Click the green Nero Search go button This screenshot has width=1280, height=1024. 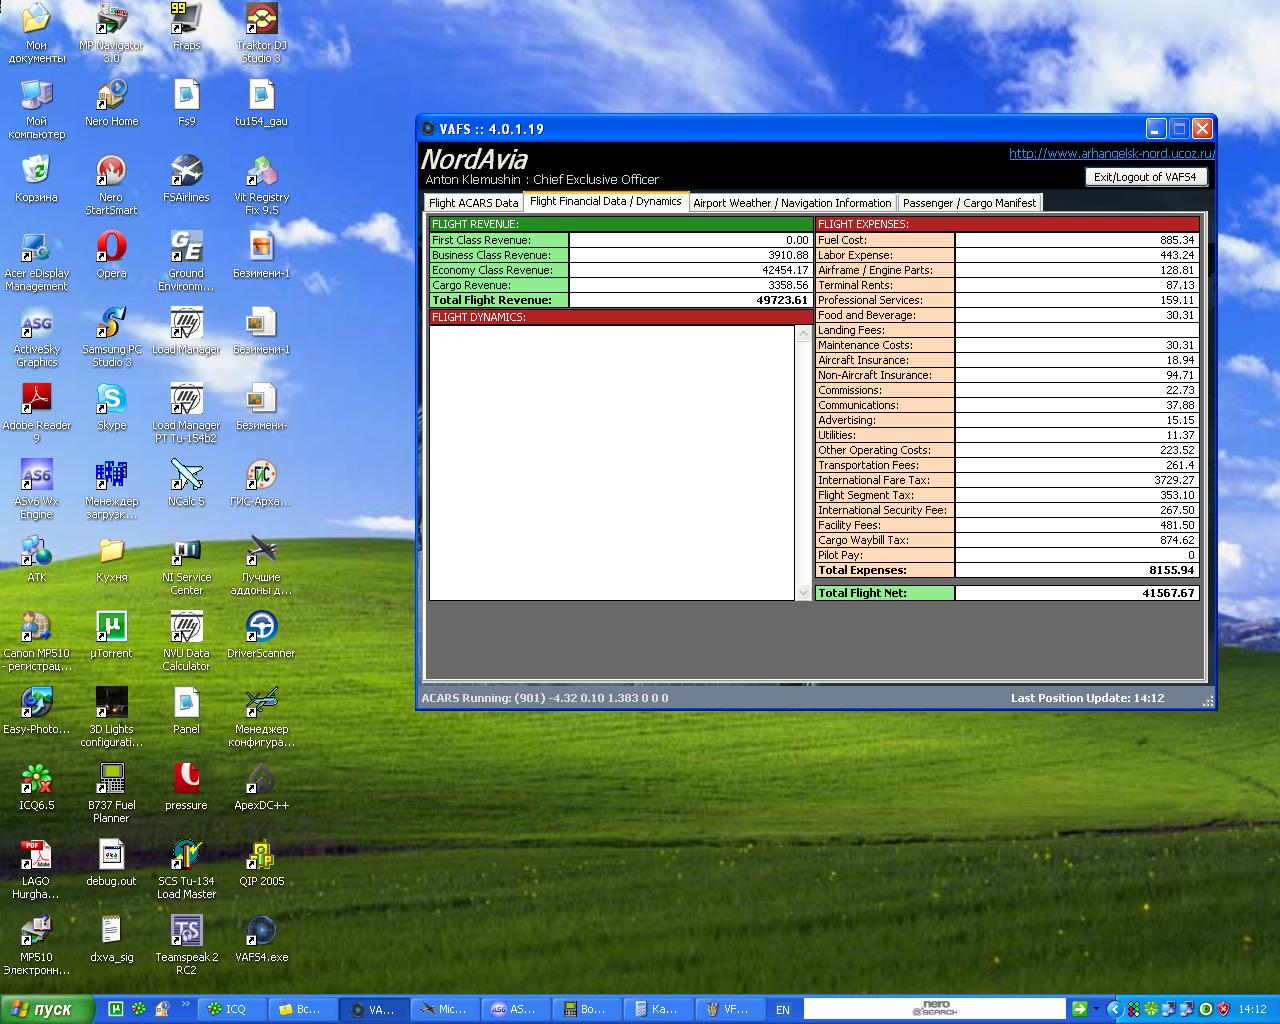1080,1009
